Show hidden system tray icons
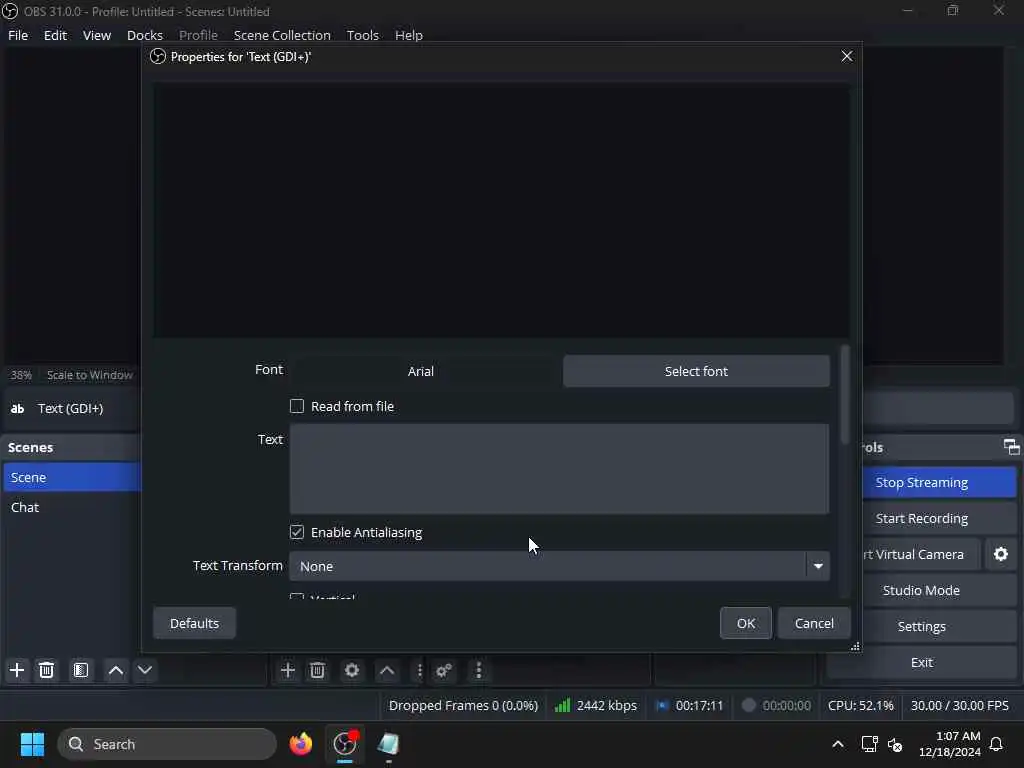Image resolution: width=1024 pixels, height=768 pixels. tap(838, 744)
